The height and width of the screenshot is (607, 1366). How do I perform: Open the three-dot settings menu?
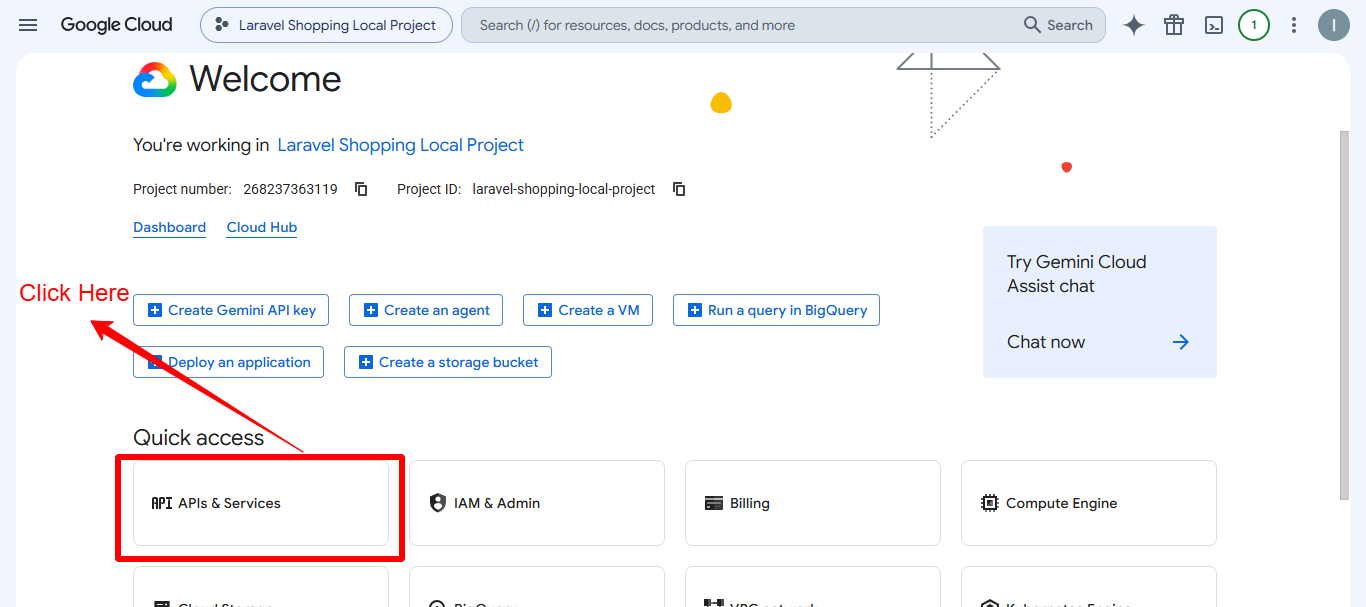click(1294, 25)
